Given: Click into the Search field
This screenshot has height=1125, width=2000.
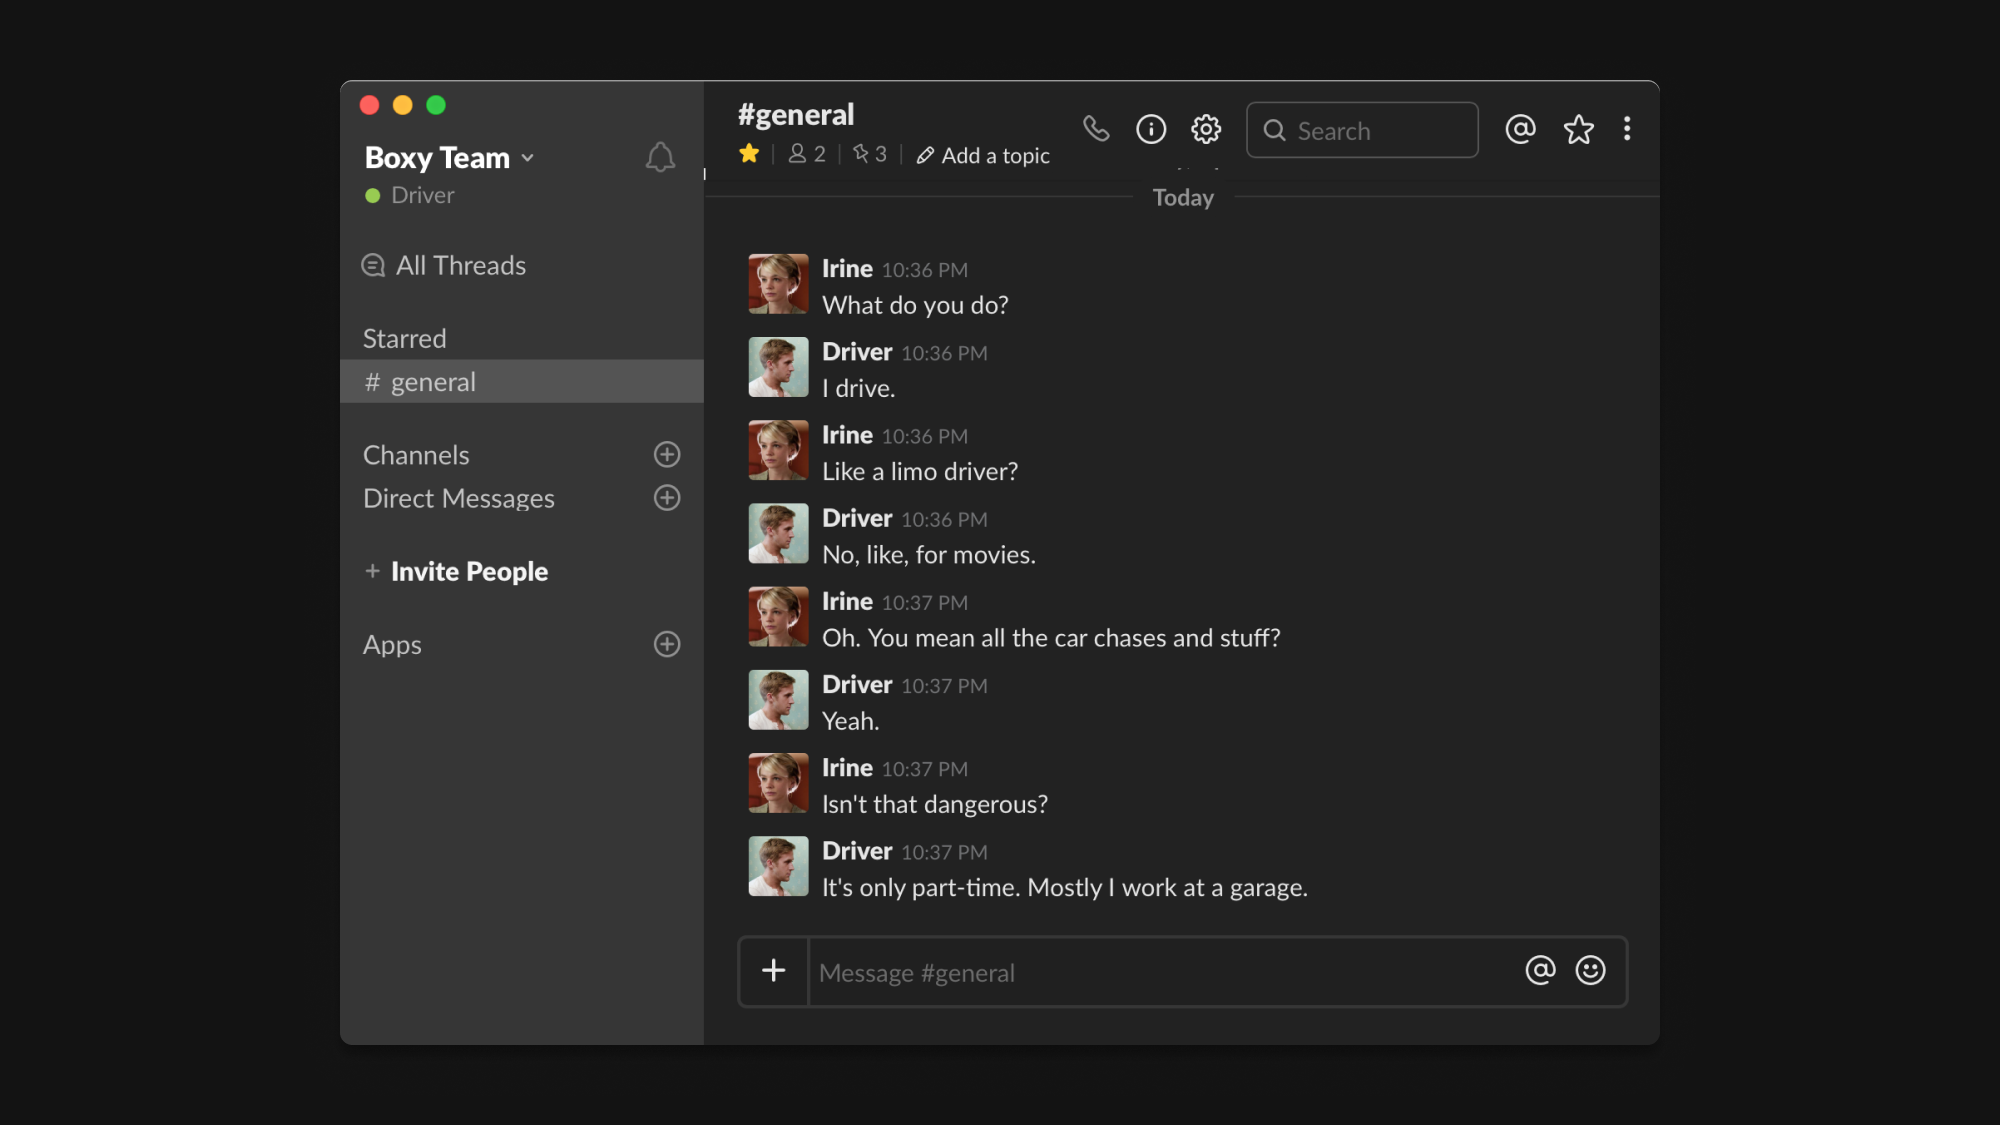Looking at the screenshot, I should coord(1362,130).
